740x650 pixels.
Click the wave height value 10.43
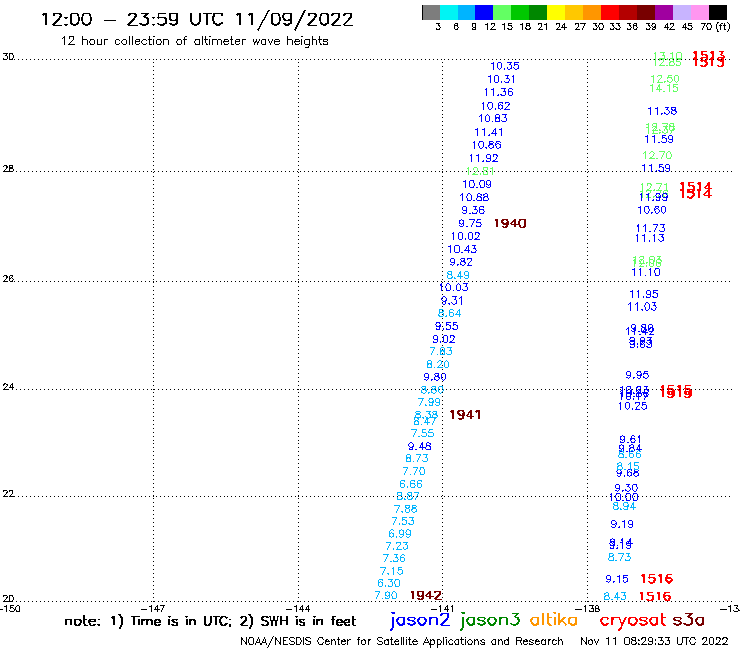click(462, 249)
